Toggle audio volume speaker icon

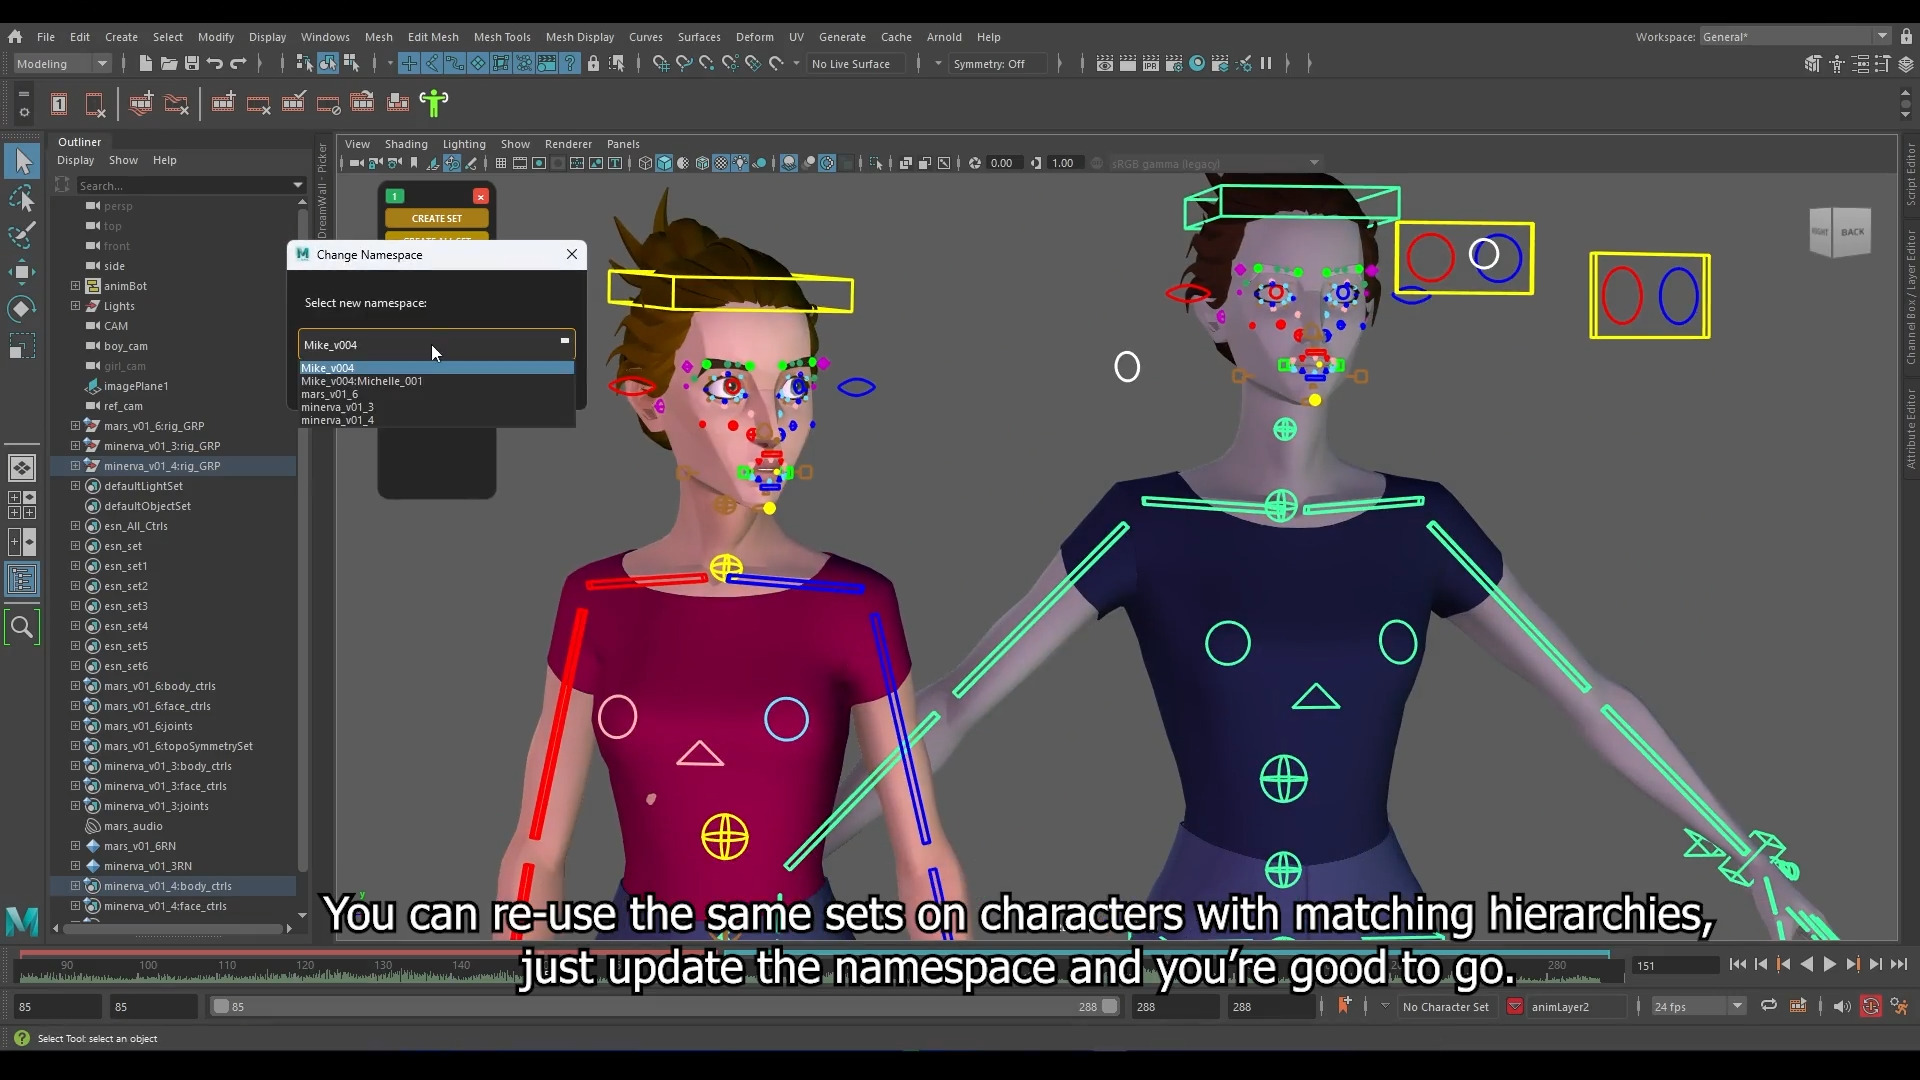point(1842,1007)
